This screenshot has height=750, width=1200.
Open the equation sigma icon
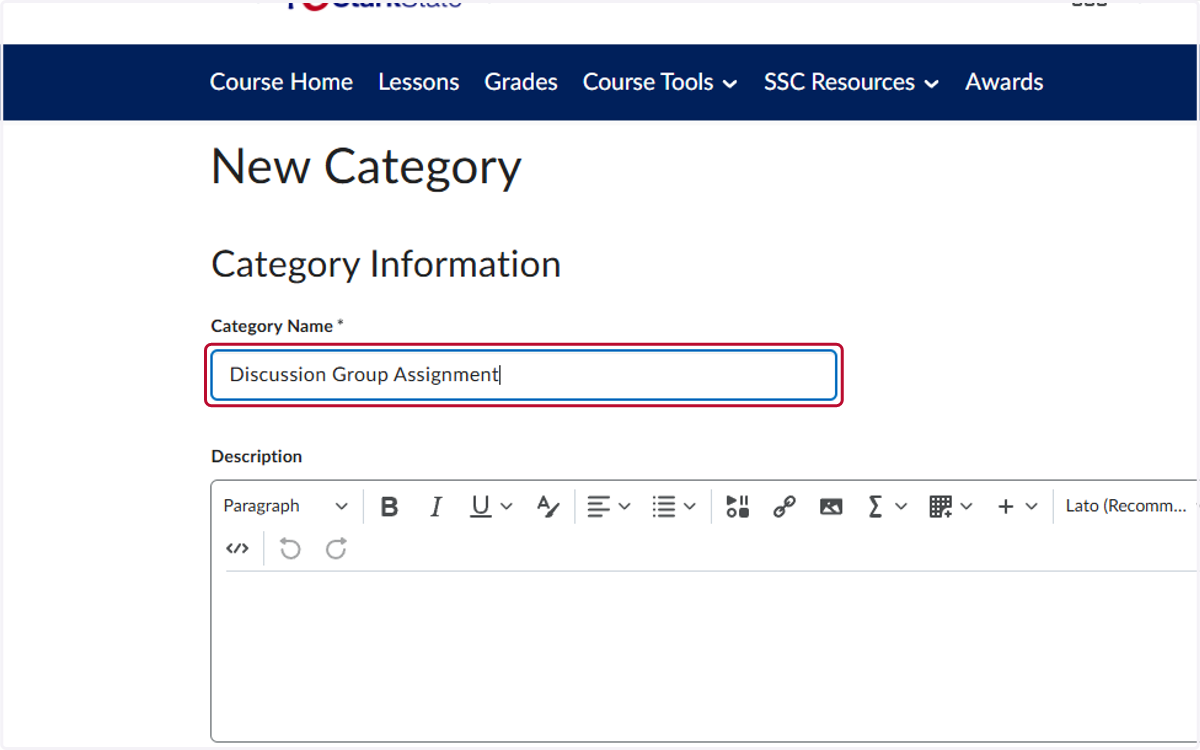[x=876, y=507]
